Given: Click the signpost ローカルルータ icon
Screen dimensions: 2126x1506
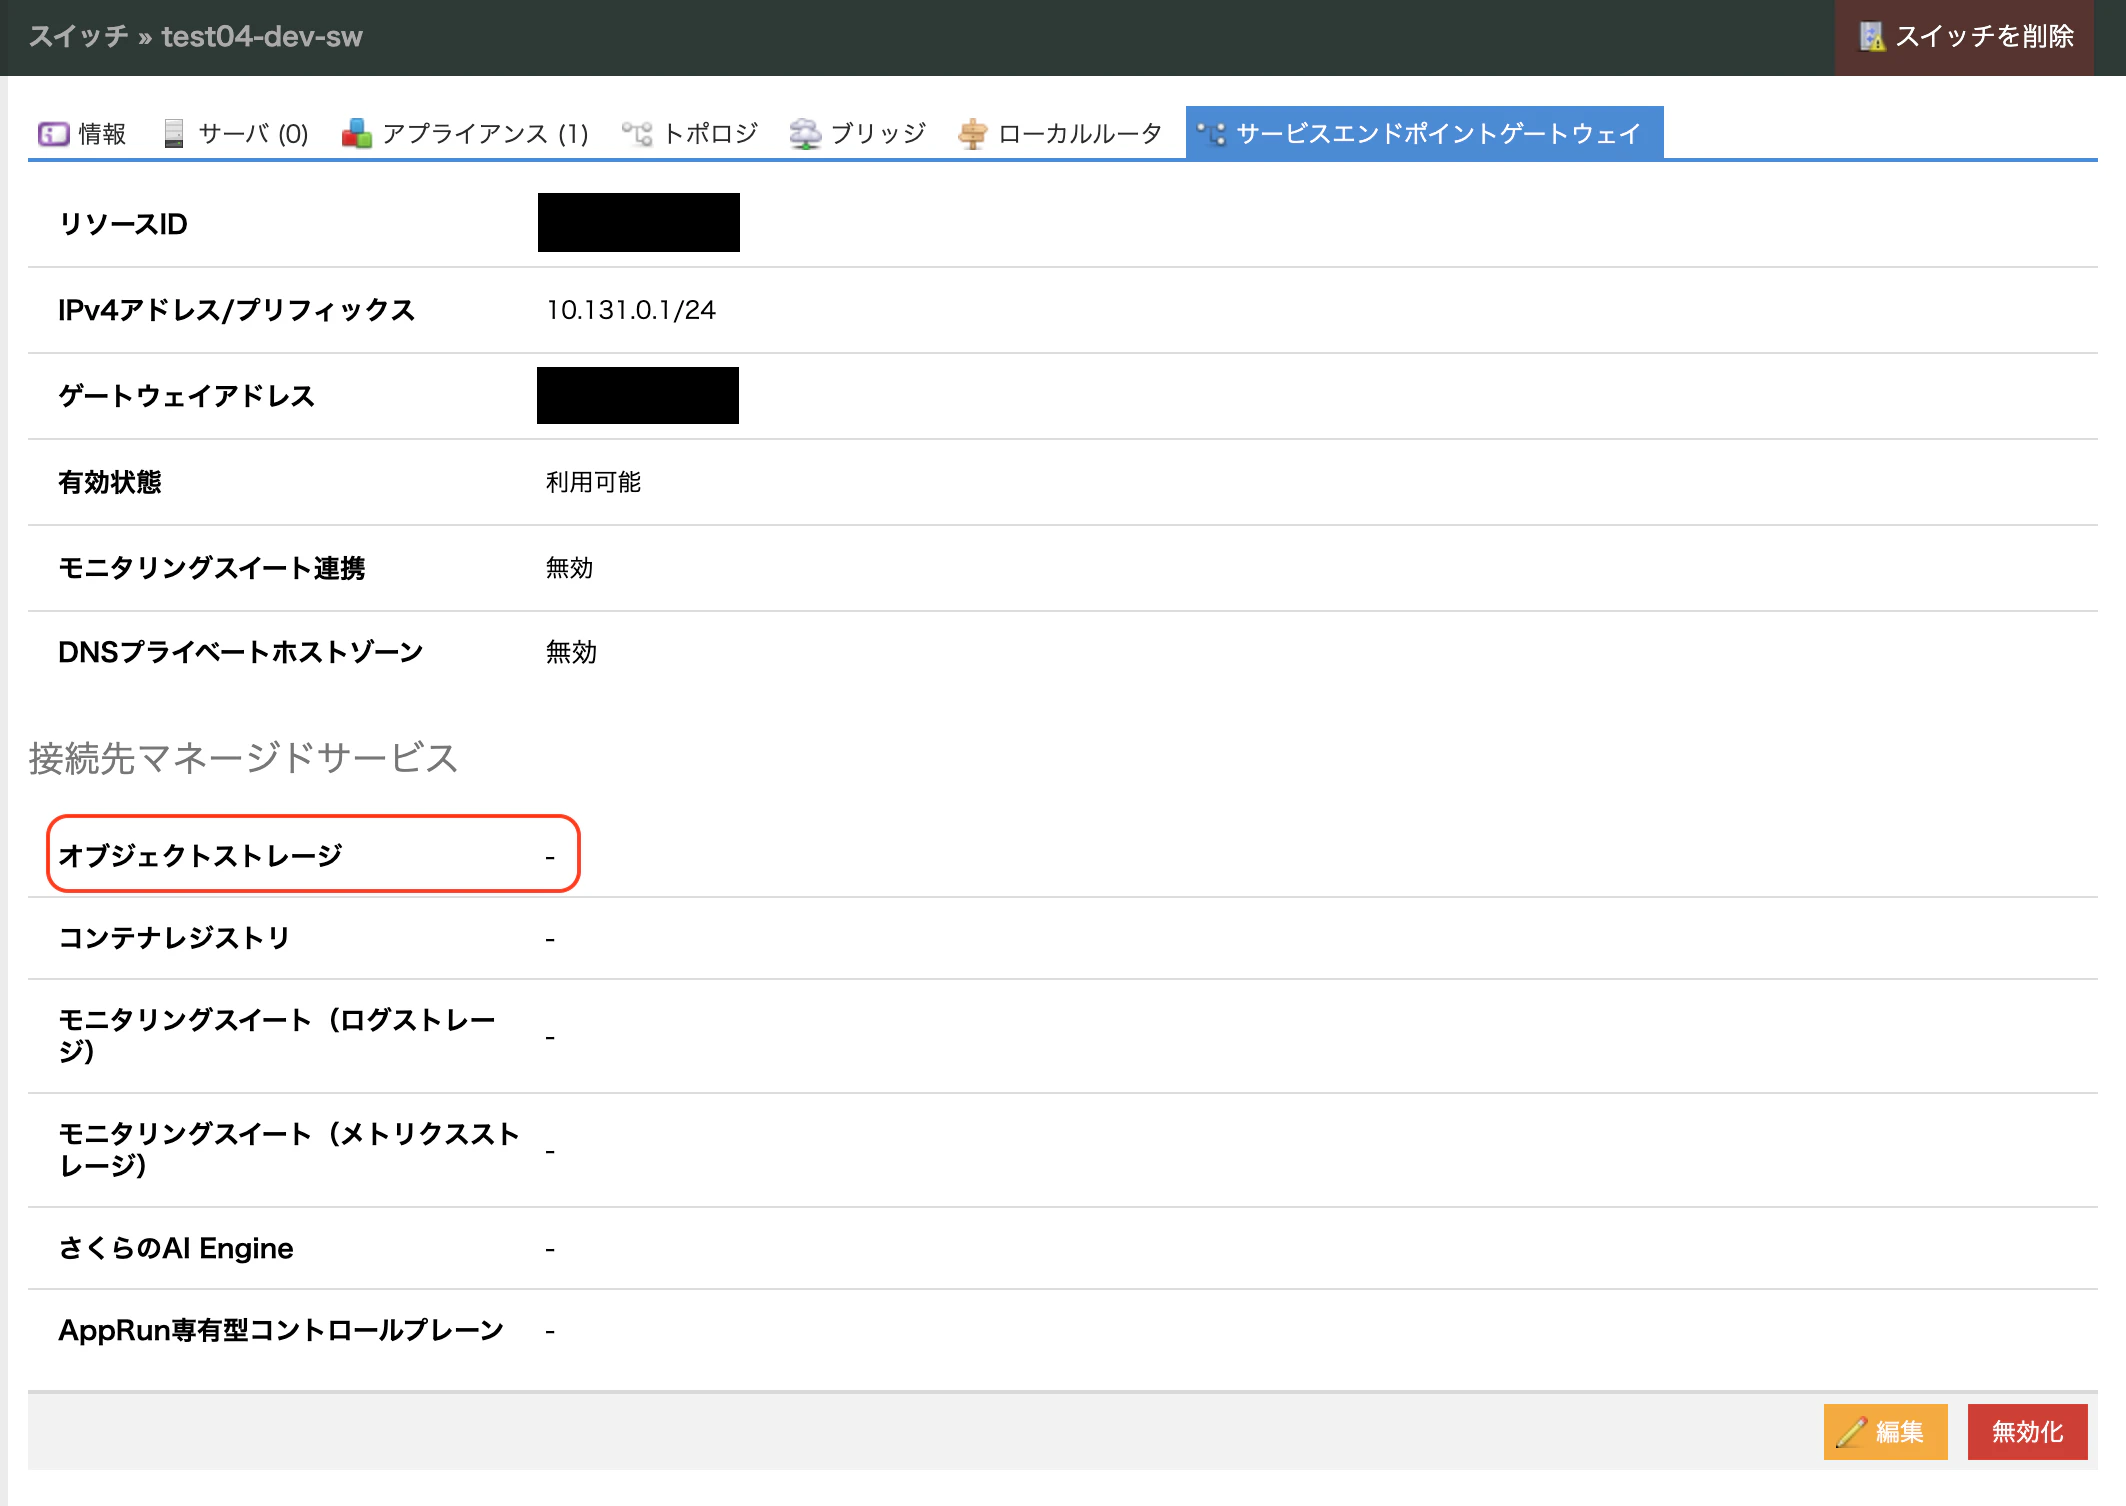Looking at the screenshot, I should click(x=973, y=134).
